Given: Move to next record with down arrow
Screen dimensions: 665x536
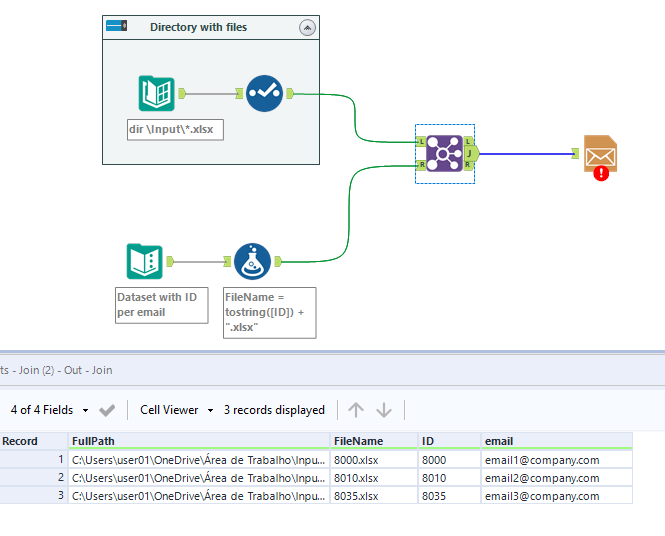Looking at the screenshot, I should pos(384,410).
